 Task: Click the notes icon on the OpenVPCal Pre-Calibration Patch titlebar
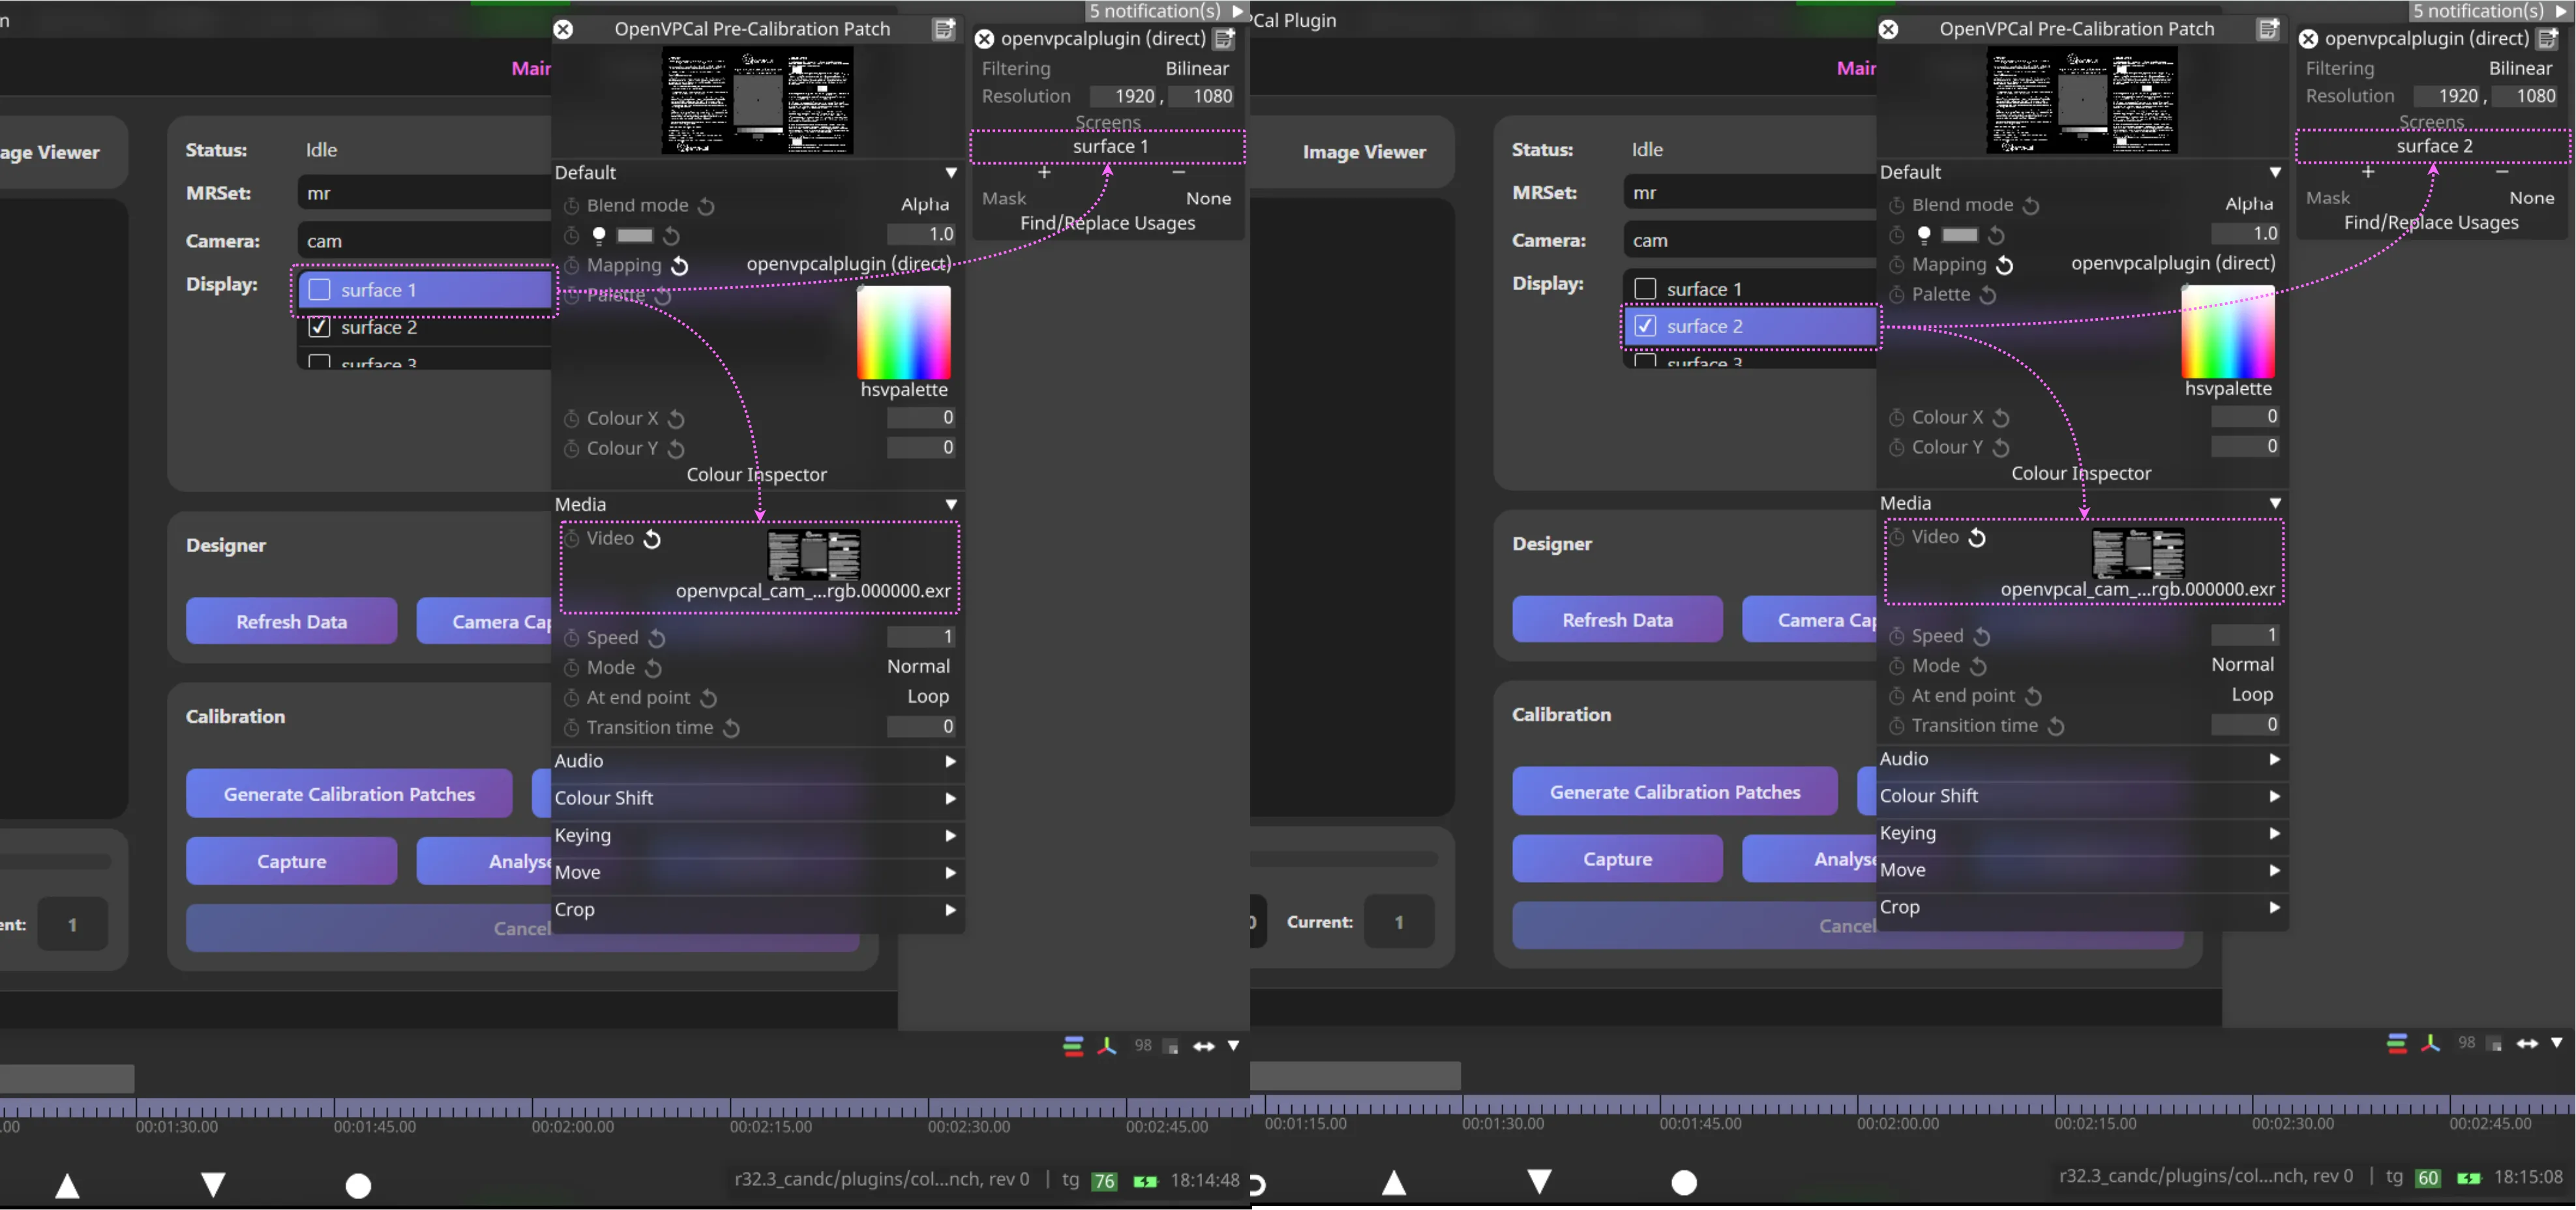(x=944, y=29)
